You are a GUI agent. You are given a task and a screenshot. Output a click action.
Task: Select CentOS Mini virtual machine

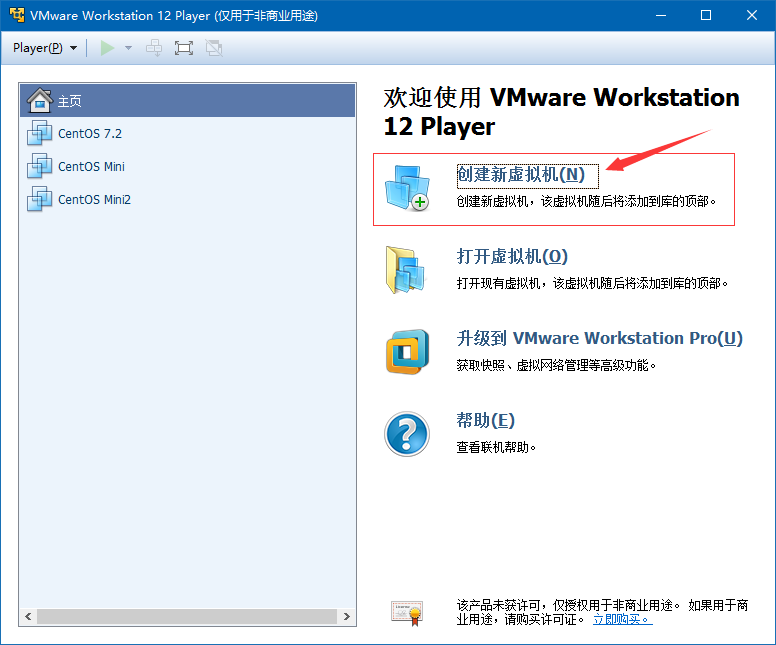click(x=188, y=166)
